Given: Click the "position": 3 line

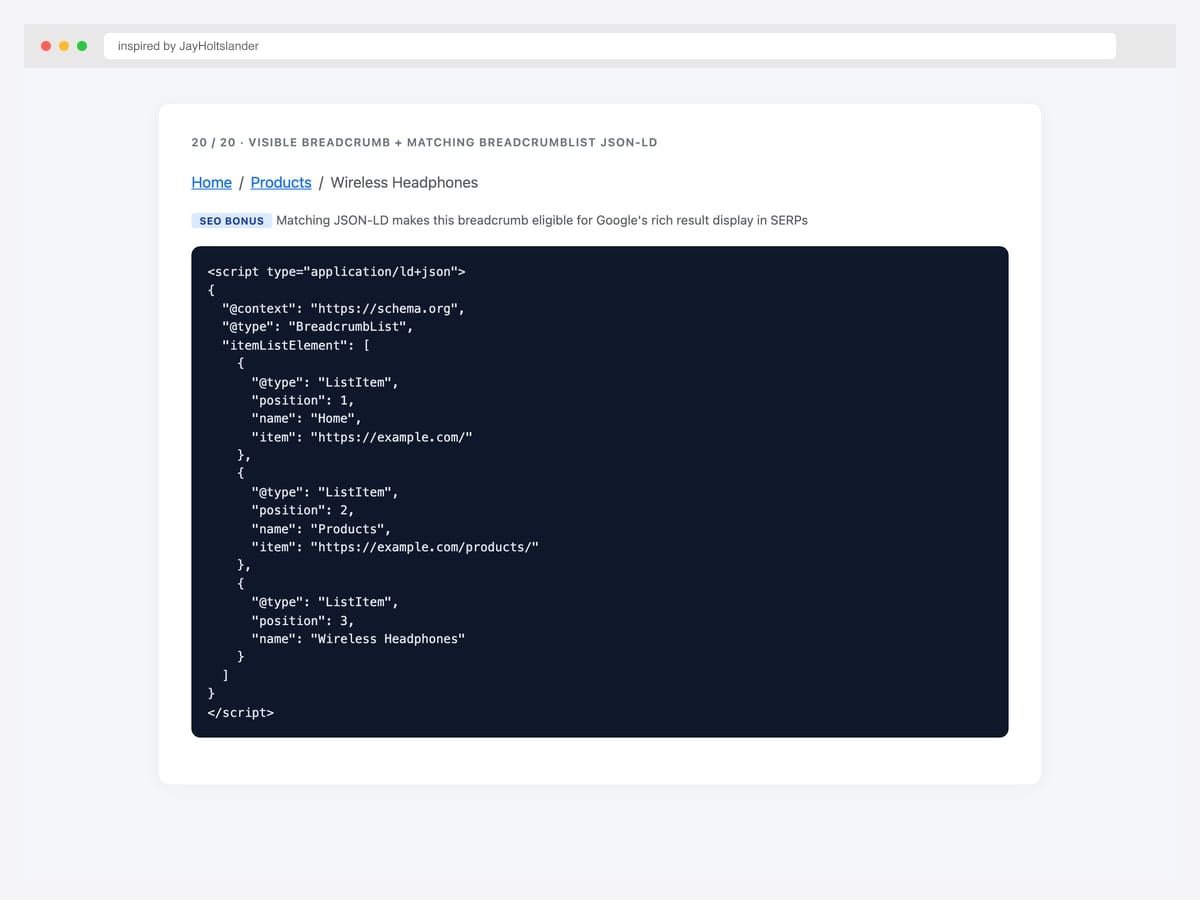Looking at the screenshot, I should 303,620.
